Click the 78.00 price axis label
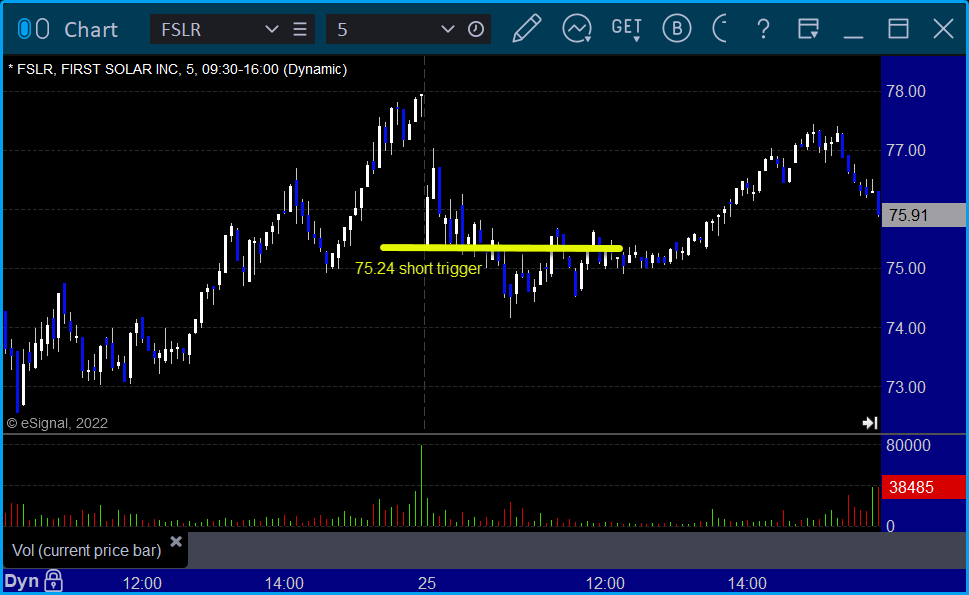The height and width of the screenshot is (595, 969). [906, 91]
